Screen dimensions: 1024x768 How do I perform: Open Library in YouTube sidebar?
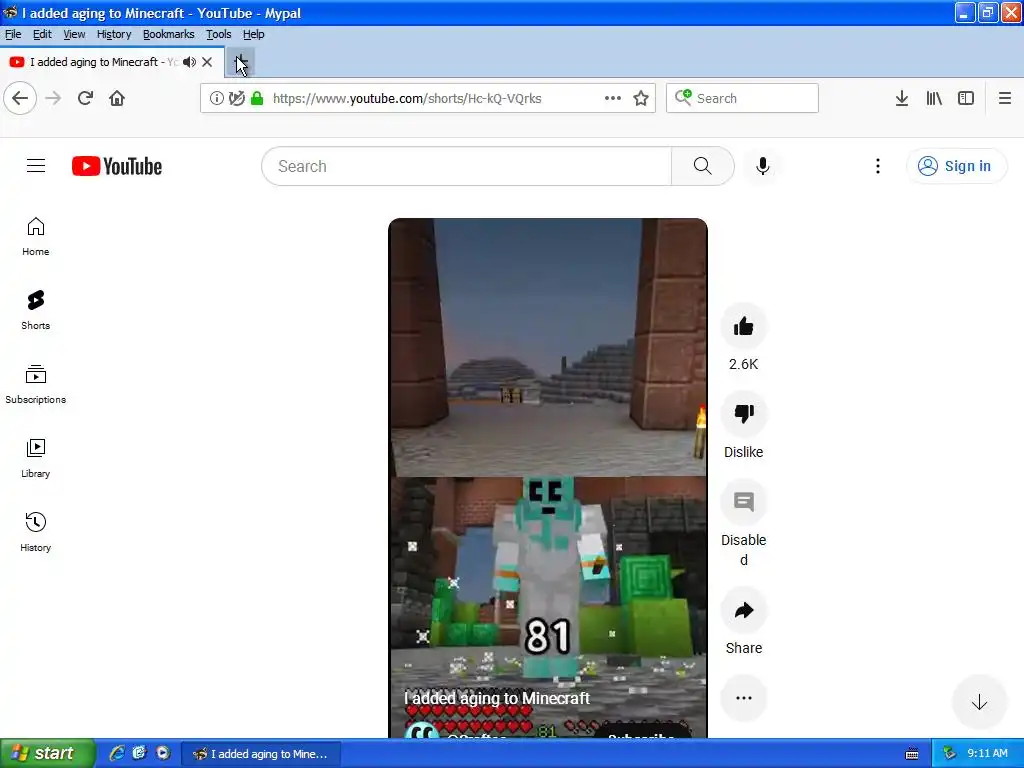[35, 458]
